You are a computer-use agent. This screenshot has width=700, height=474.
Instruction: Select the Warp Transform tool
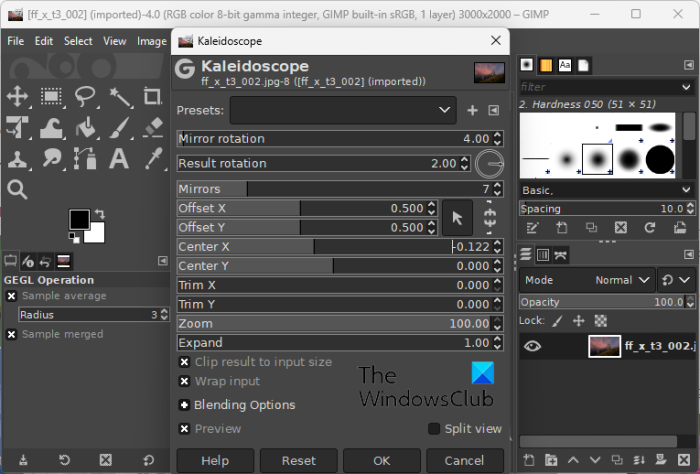tap(51, 127)
